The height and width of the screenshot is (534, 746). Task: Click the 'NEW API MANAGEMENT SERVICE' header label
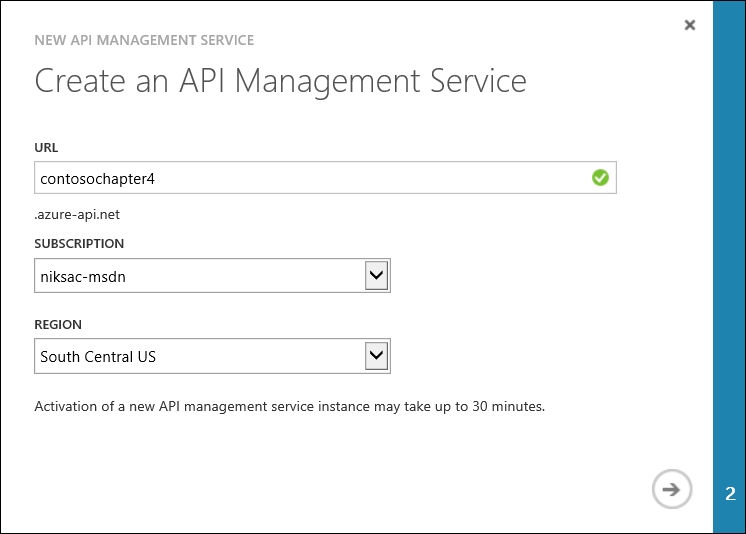(x=144, y=40)
